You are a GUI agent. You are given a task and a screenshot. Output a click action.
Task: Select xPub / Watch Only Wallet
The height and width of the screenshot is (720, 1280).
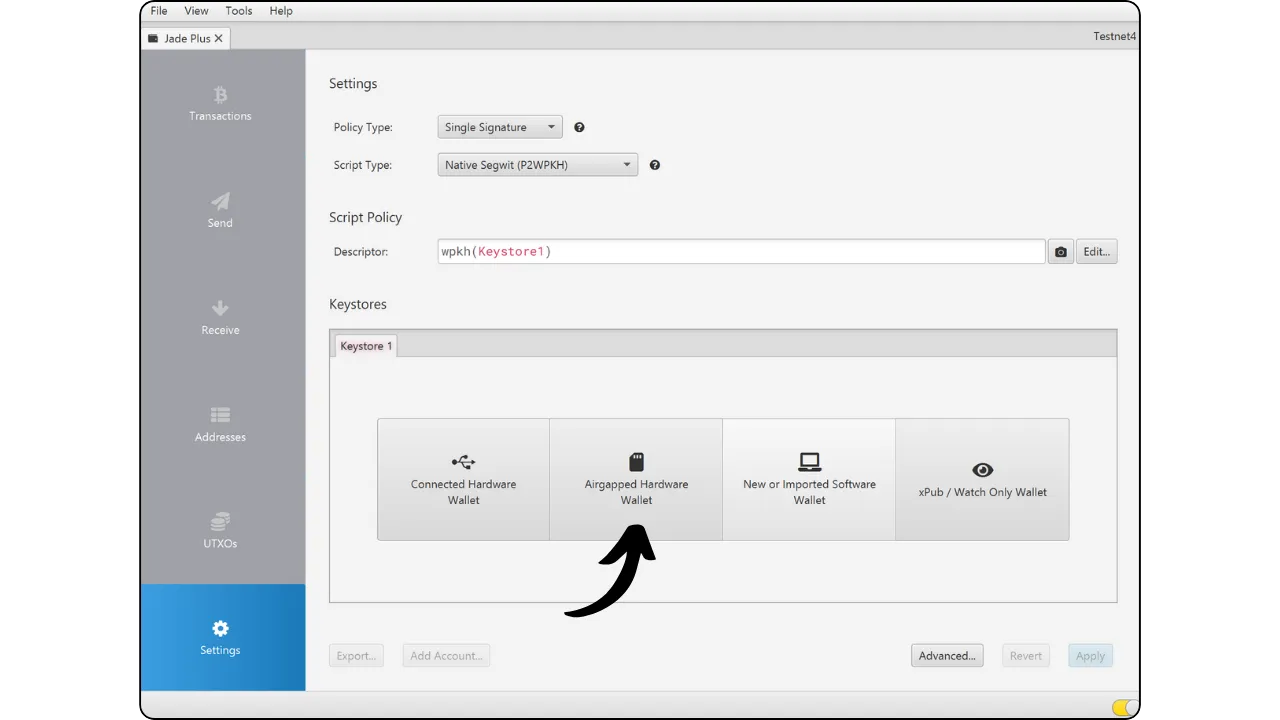click(982, 480)
